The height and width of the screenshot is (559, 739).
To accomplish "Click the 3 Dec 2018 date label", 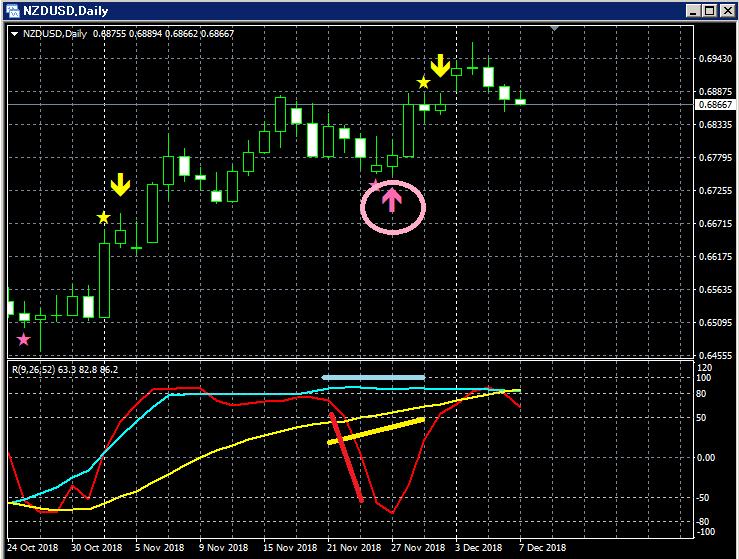I will (x=478, y=548).
